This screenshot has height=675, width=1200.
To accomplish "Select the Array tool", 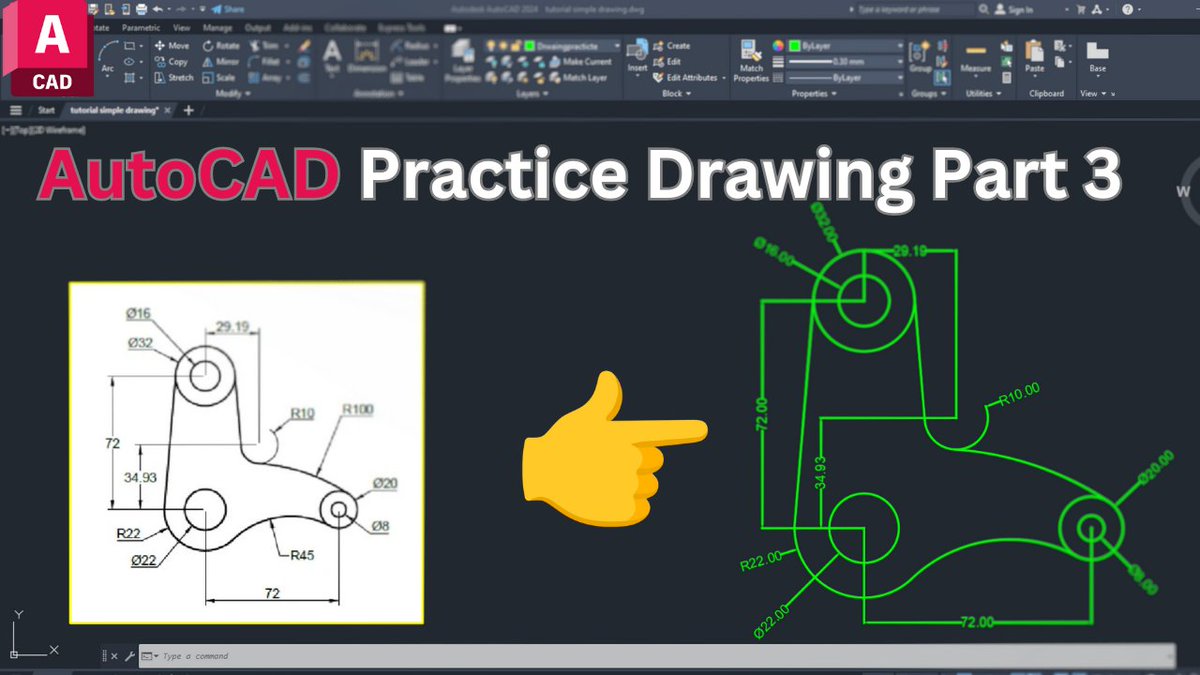I will (x=265, y=77).
